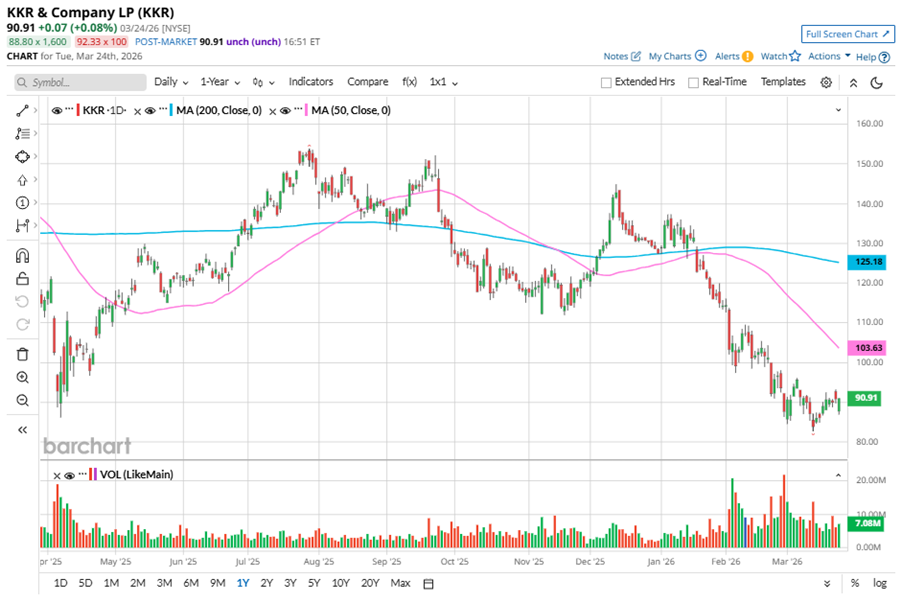Screen dimensions: 902x602
Task: Open the Indicators menu
Action: 311,82
